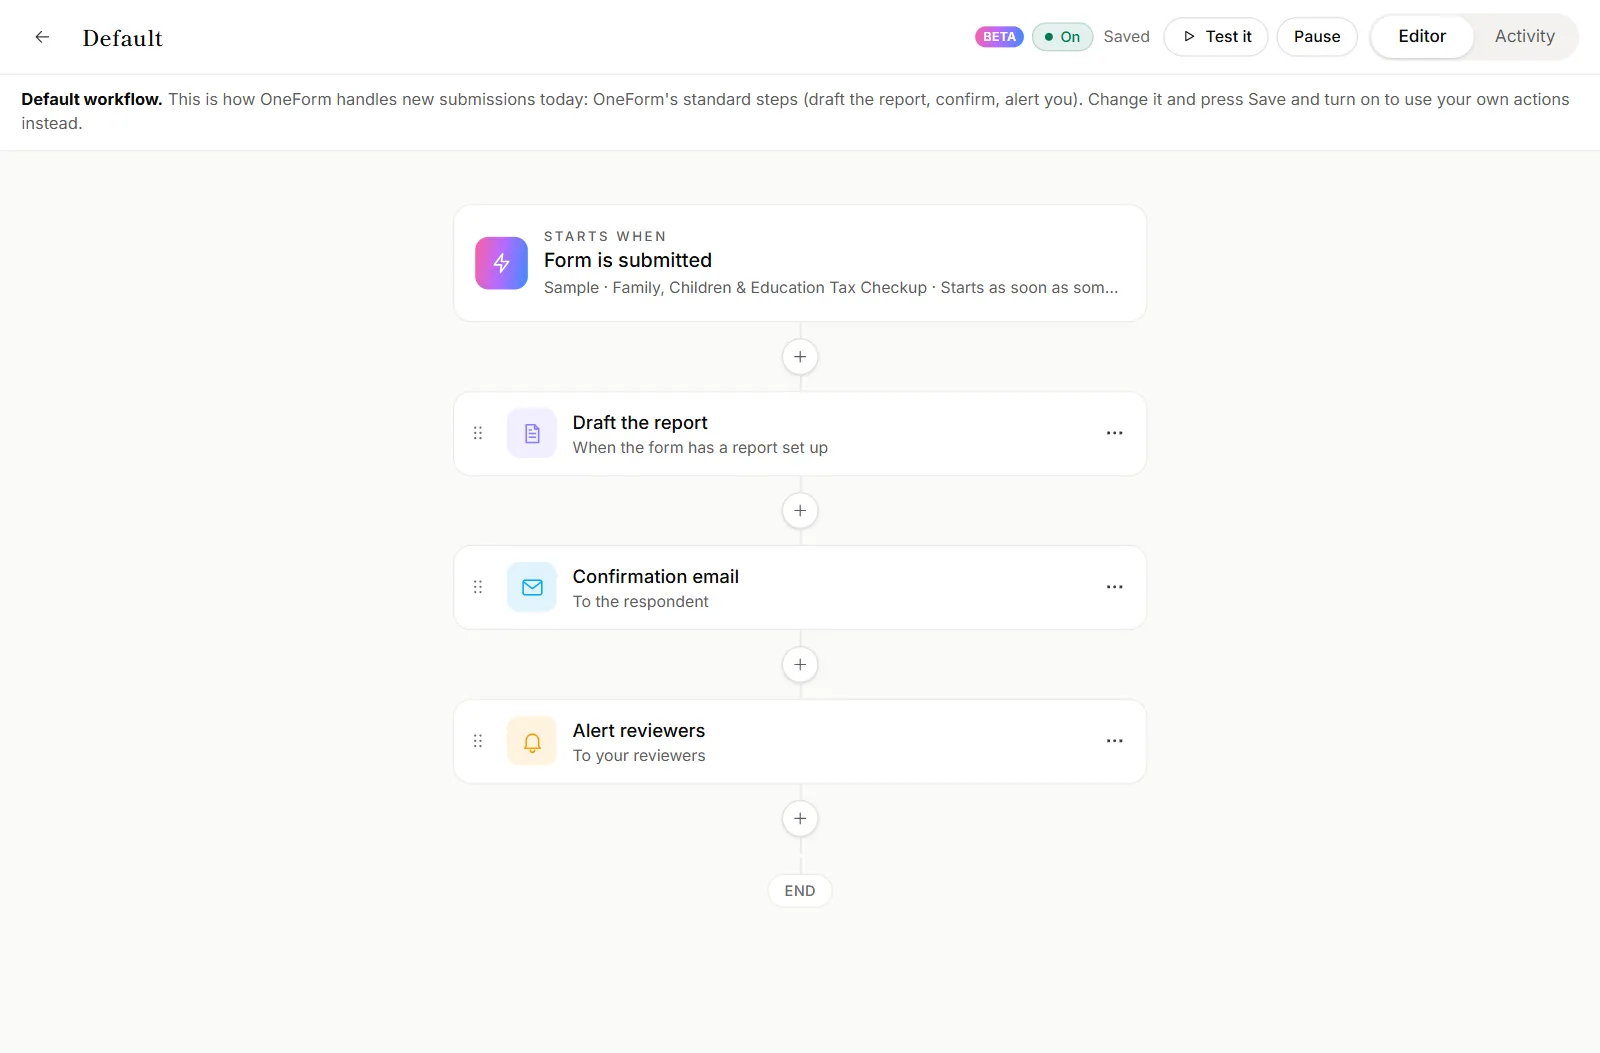The width and height of the screenshot is (1600, 1053).
Task: Switch to the Editor tab
Action: (1422, 36)
